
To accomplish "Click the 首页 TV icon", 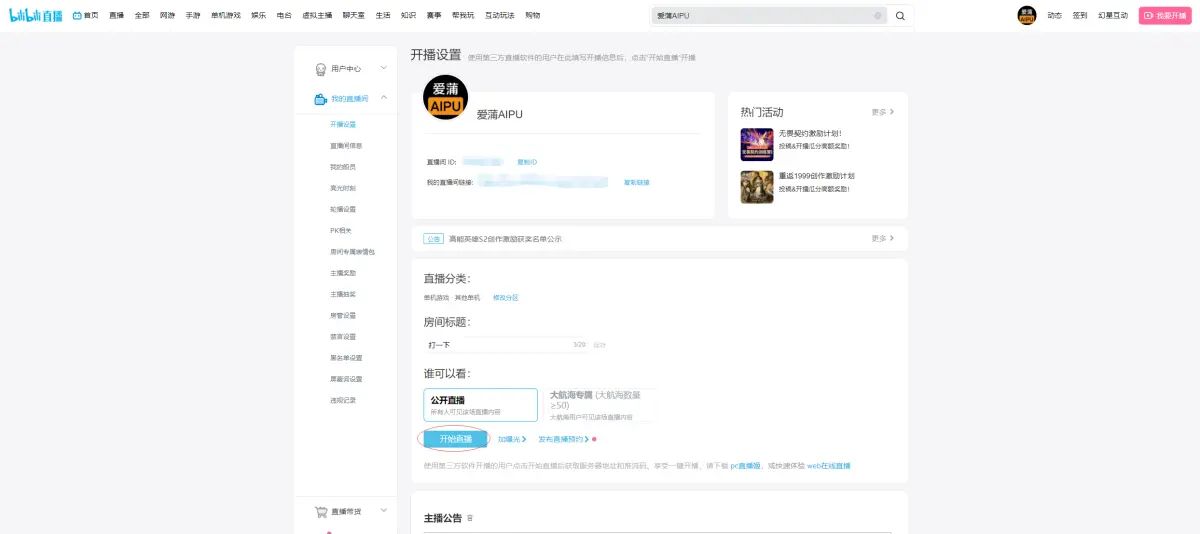I will 77,16.
